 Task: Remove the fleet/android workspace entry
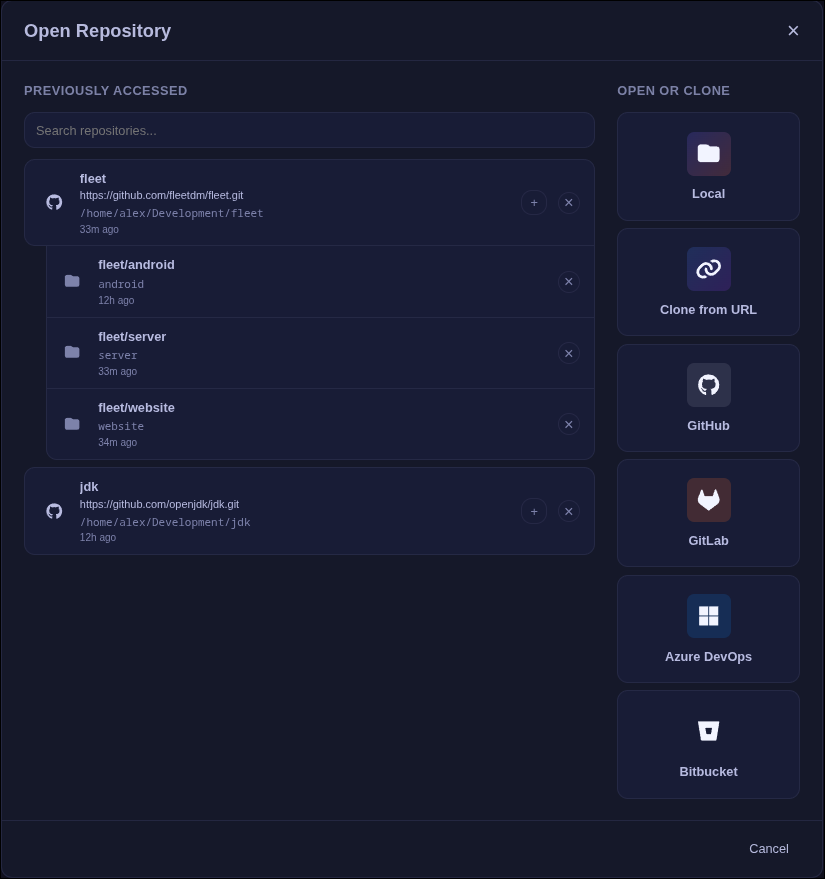click(568, 281)
